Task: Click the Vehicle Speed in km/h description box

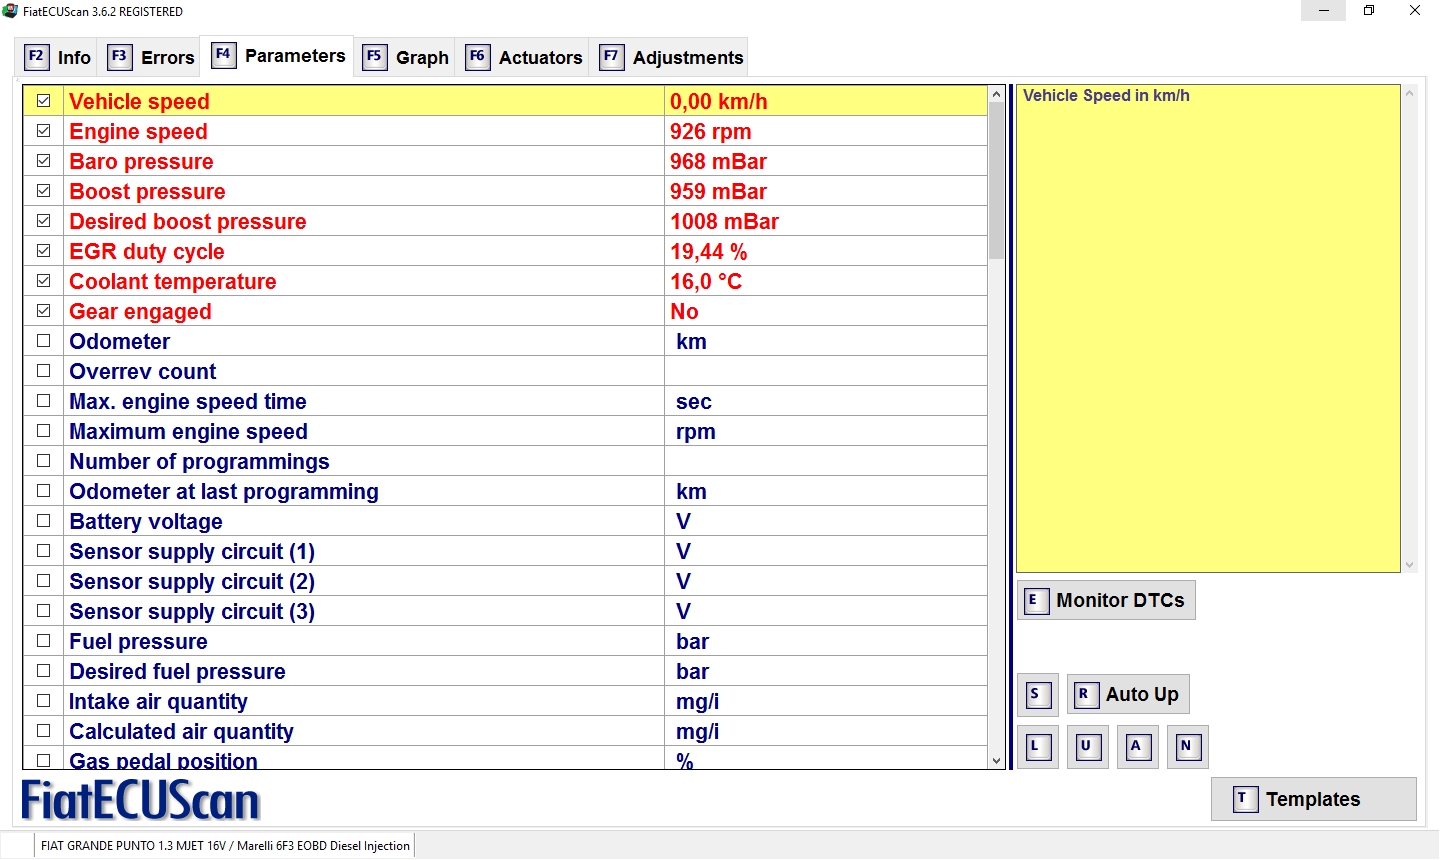Action: pos(1208,328)
